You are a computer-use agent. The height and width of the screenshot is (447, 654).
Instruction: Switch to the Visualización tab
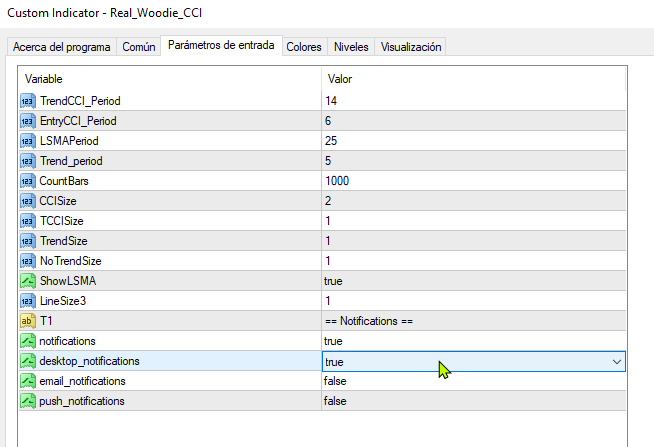[x=411, y=47]
